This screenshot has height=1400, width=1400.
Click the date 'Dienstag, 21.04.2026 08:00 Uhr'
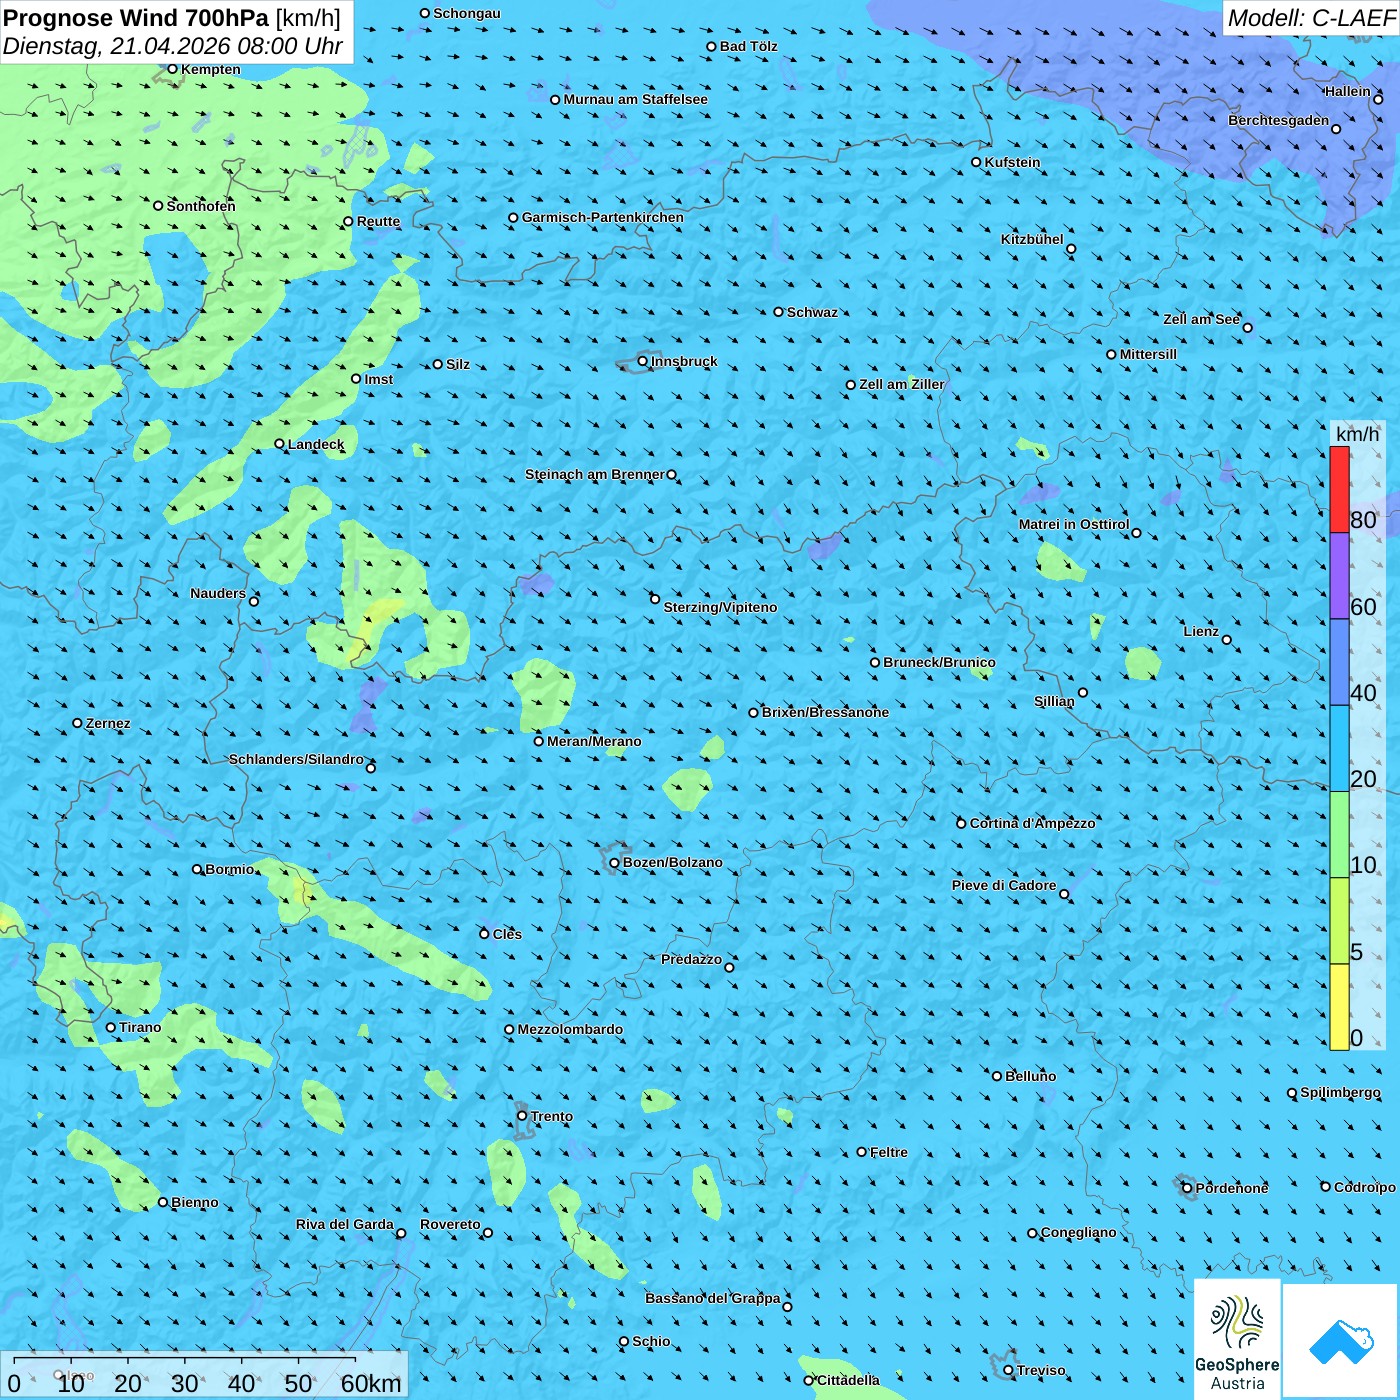173,46
